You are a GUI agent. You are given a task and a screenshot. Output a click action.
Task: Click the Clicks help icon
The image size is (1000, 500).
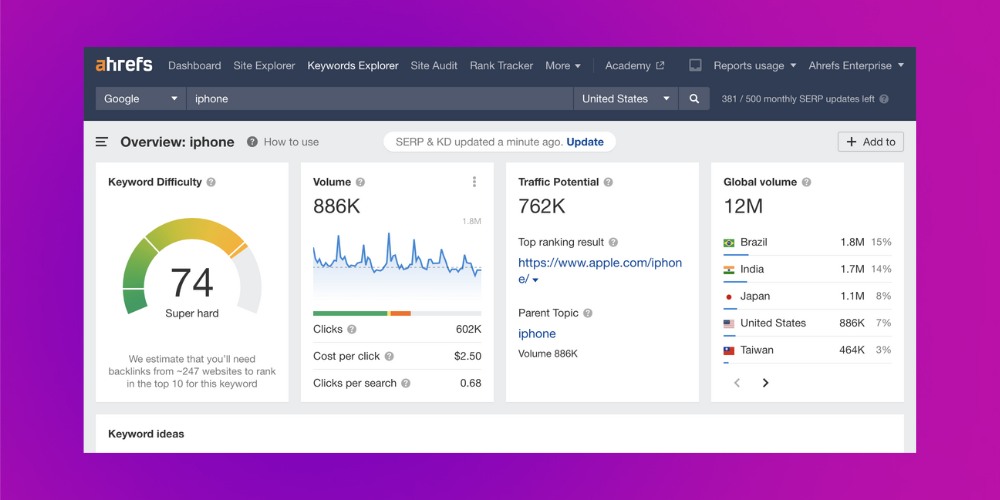click(x=351, y=329)
